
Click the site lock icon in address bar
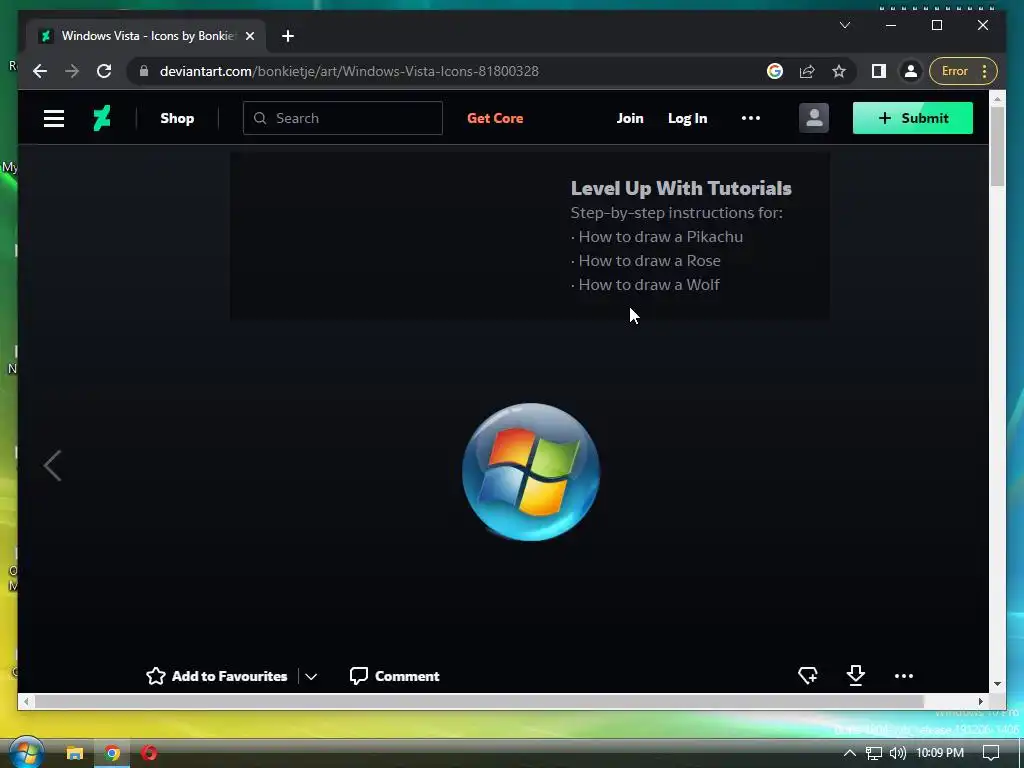point(144,71)
